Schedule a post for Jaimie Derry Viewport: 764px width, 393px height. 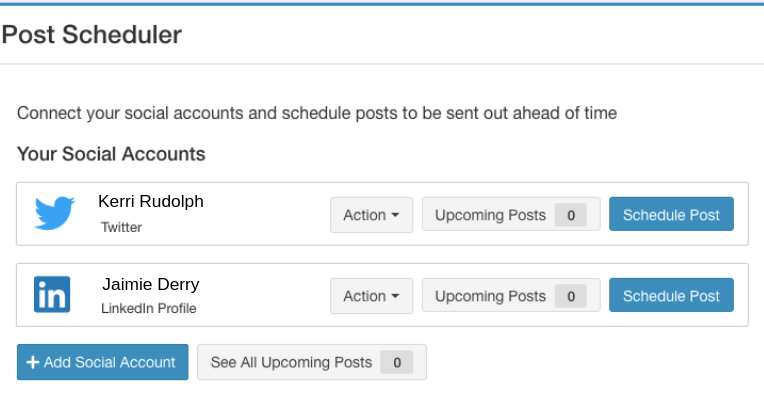(671, 296)
